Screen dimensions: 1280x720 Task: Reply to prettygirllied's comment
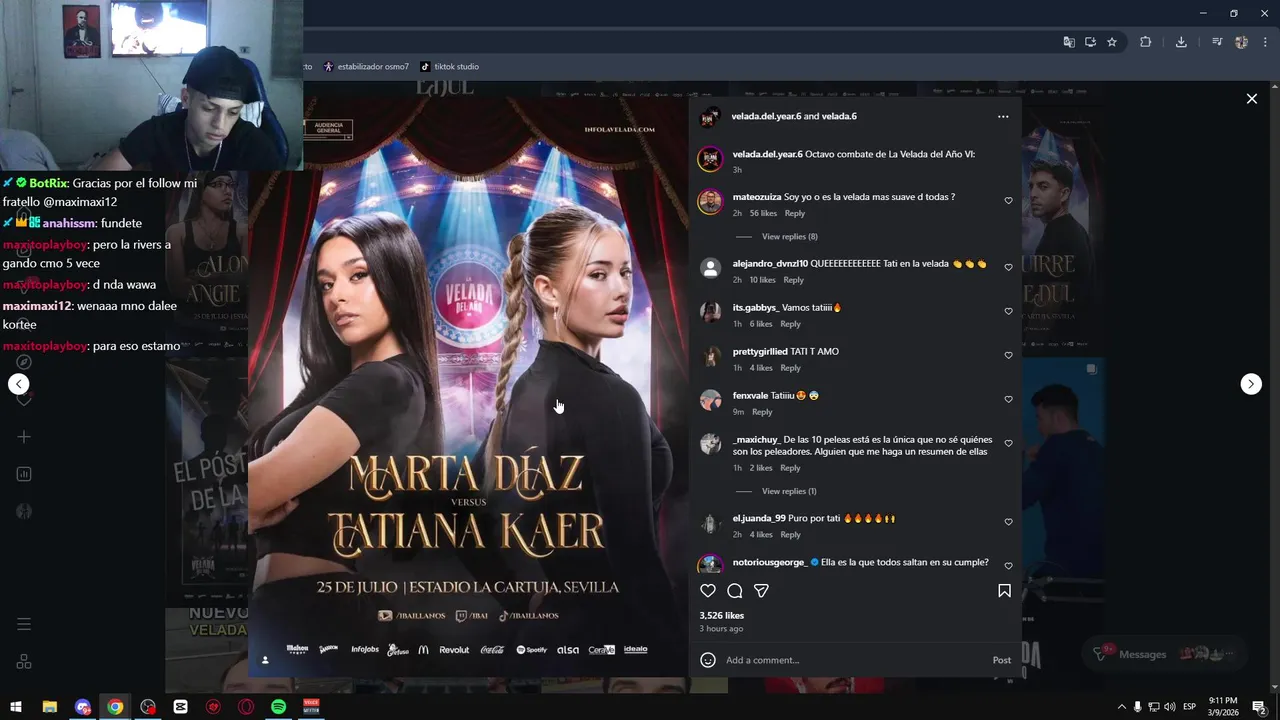tap(790, 368)
